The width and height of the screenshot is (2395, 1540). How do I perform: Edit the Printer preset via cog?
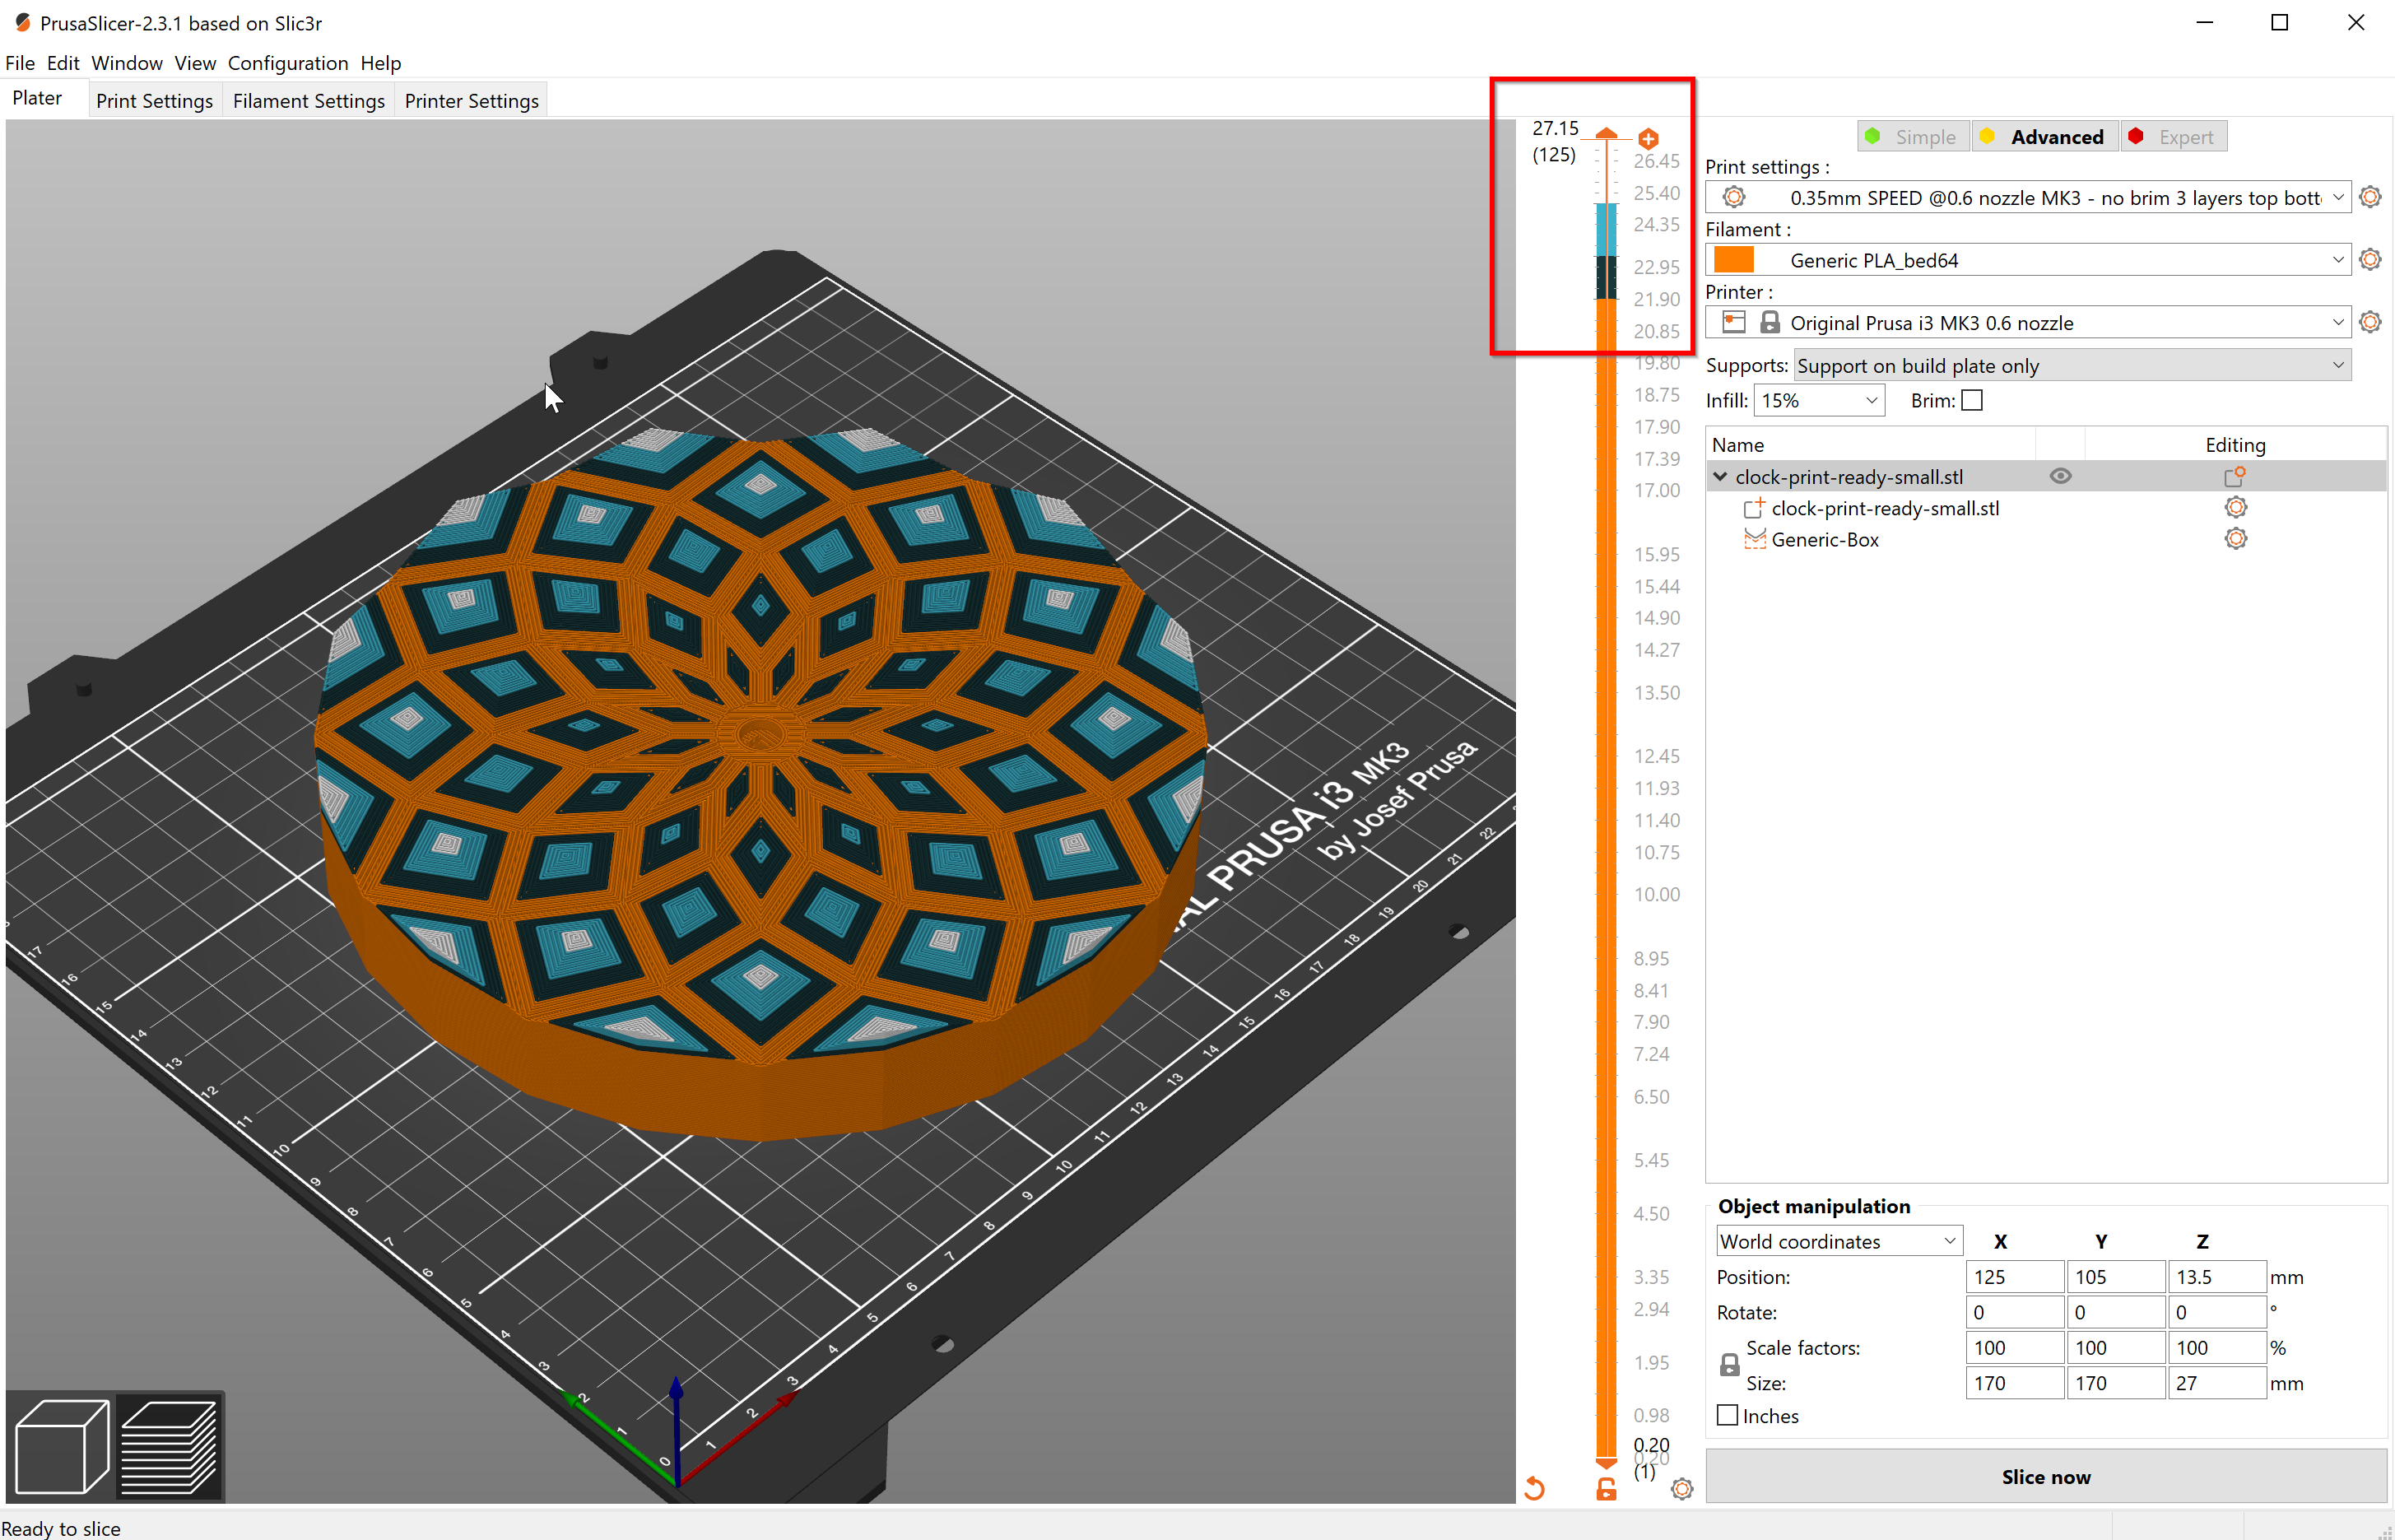2369,322
